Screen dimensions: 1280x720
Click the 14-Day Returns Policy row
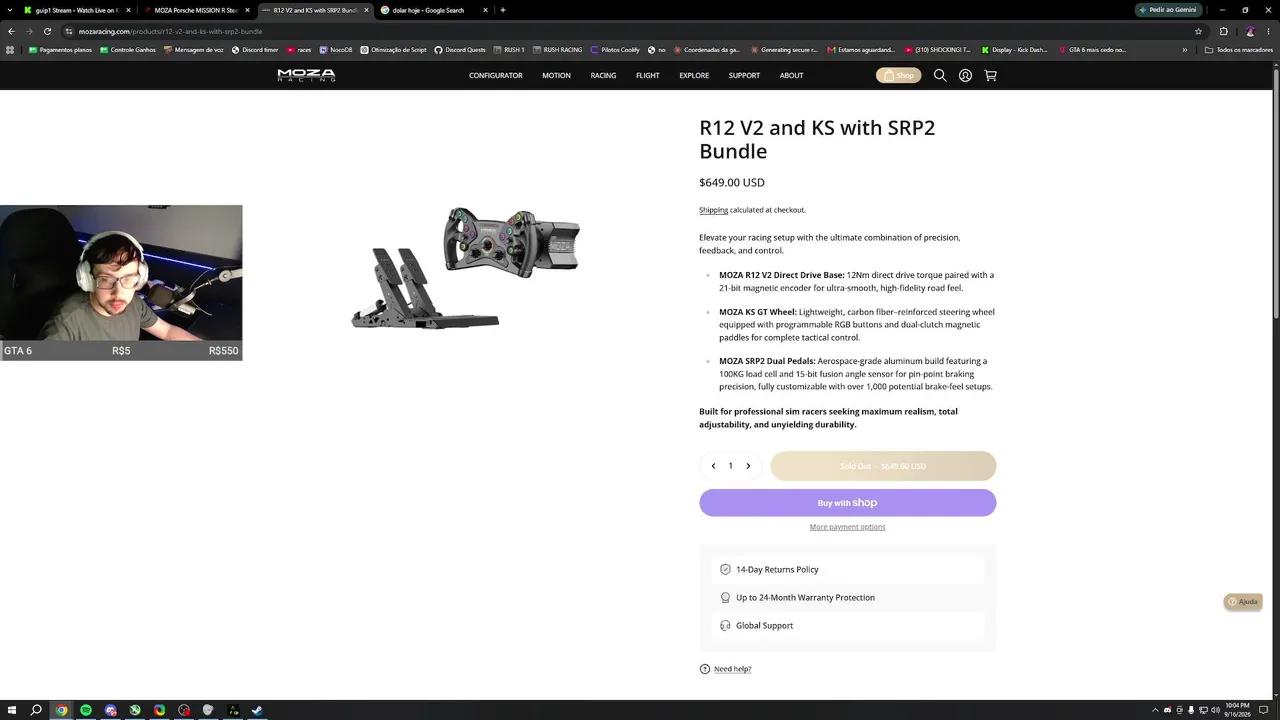(x=848, y=570)
